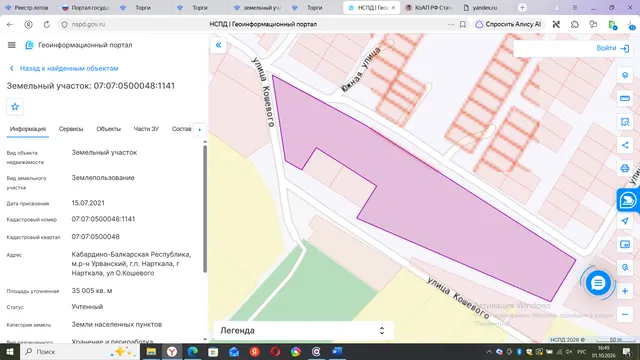
Task: Zoom in the map with plus
Action: coord(625,291)
